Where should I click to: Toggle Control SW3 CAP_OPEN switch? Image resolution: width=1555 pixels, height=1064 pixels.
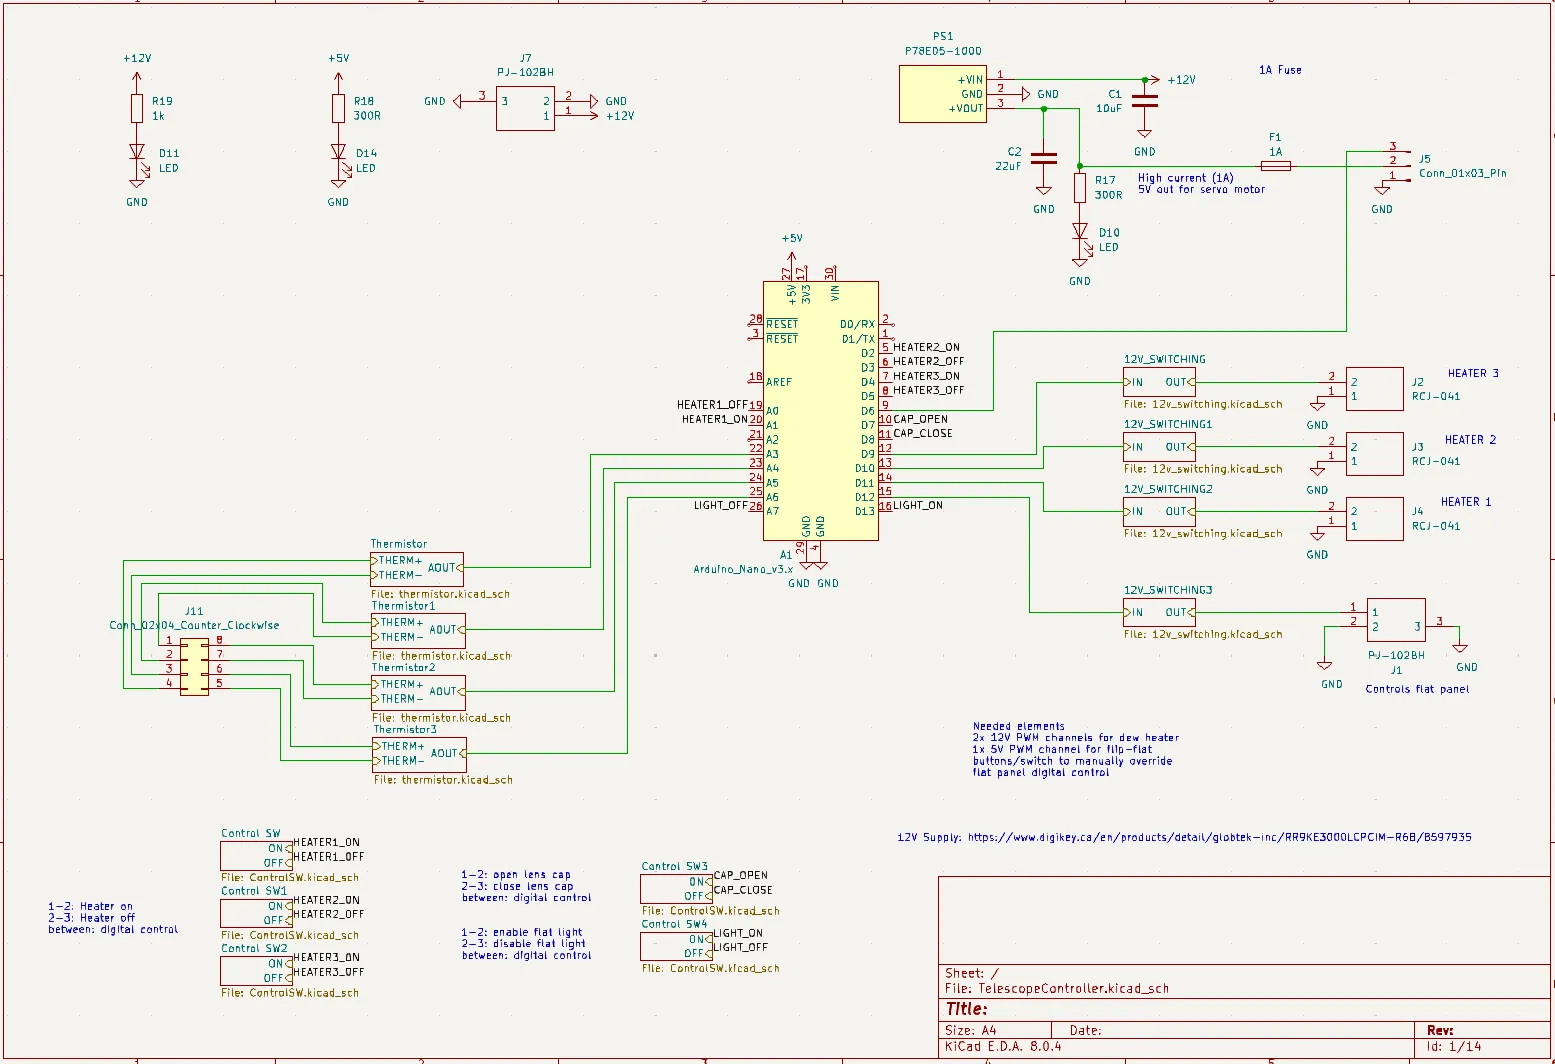click(x=675, y=889)
